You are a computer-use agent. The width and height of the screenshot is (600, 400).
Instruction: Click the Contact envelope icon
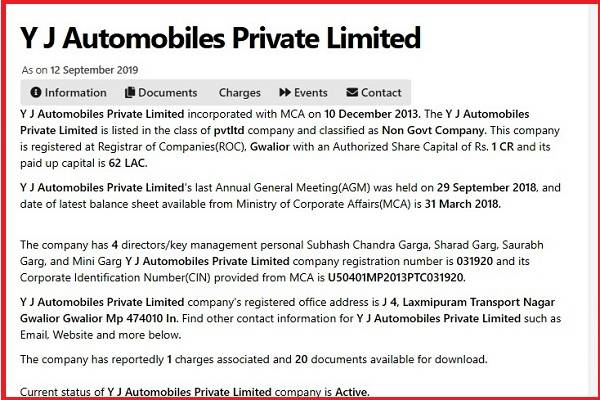[x=352, y=92]
